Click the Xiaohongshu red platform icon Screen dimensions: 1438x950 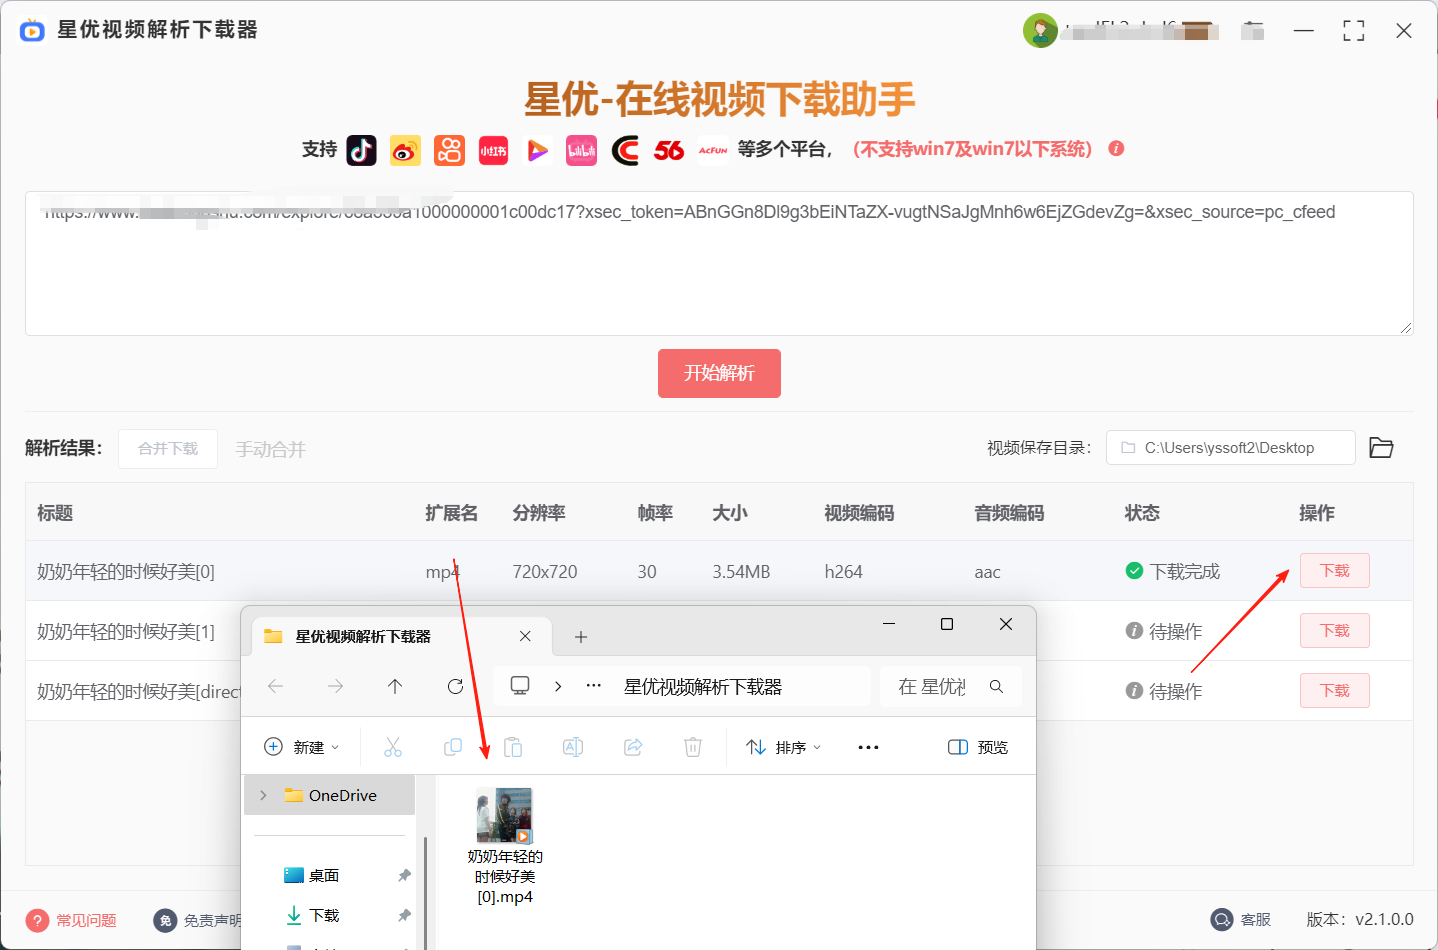pos(493,150)
